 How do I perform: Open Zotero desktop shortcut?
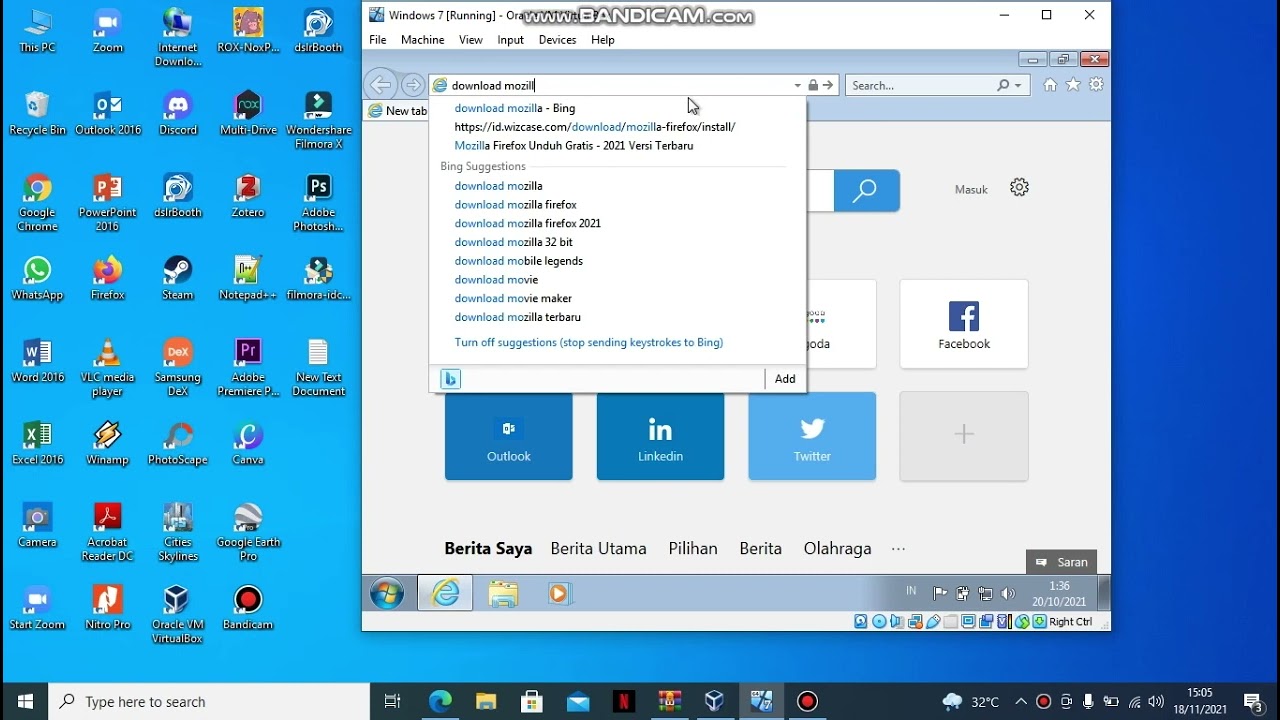pos(248,197)
